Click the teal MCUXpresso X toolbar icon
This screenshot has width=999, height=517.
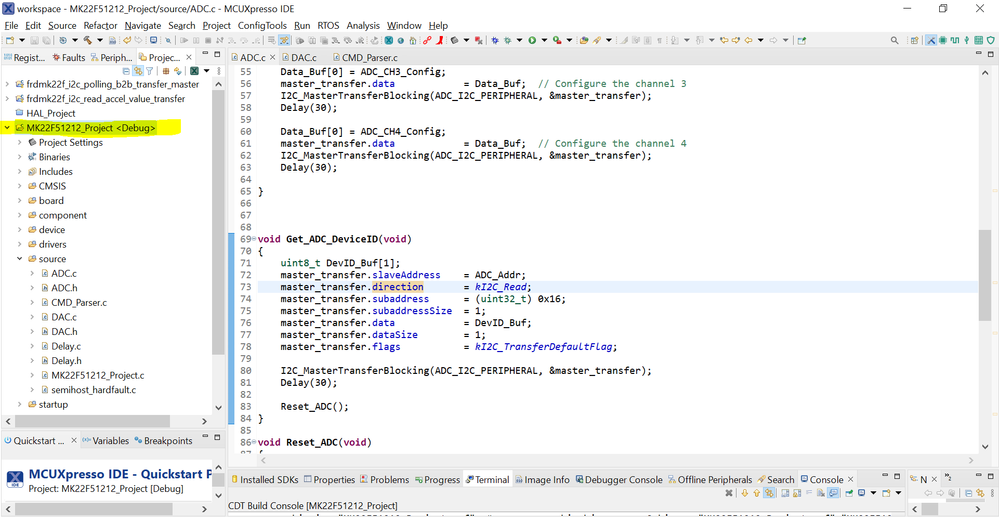(388, 40)
